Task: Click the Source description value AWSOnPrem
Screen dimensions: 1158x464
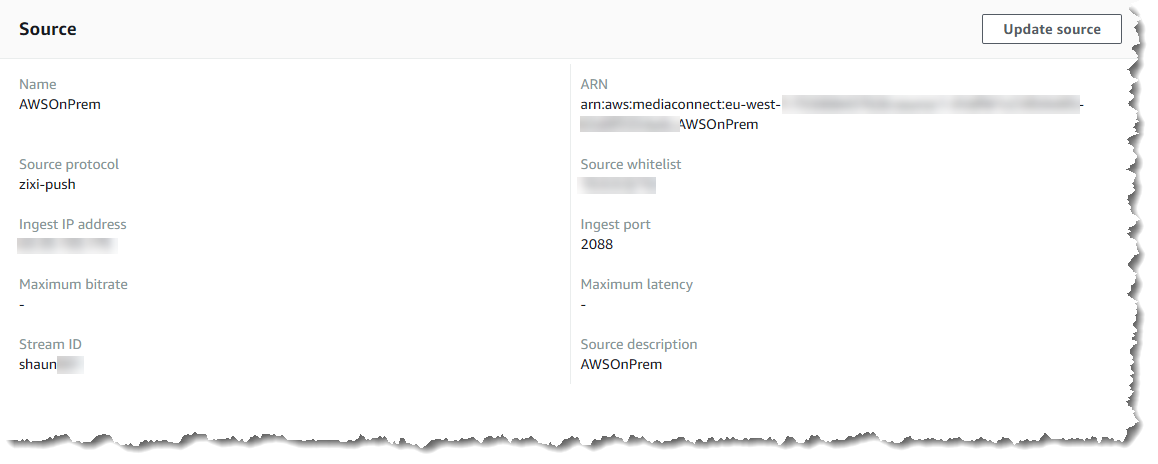Action: (x=621, y=364)
